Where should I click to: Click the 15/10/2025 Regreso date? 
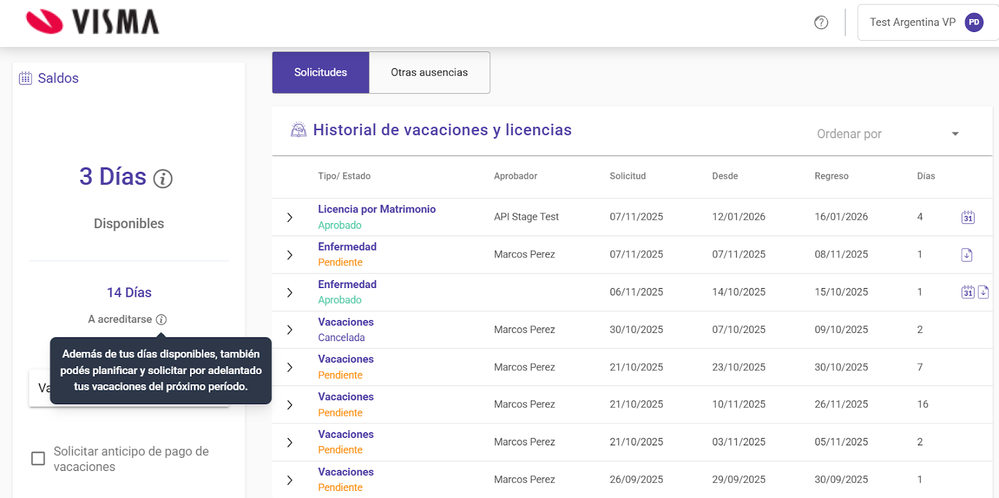(x=841, y=292)
